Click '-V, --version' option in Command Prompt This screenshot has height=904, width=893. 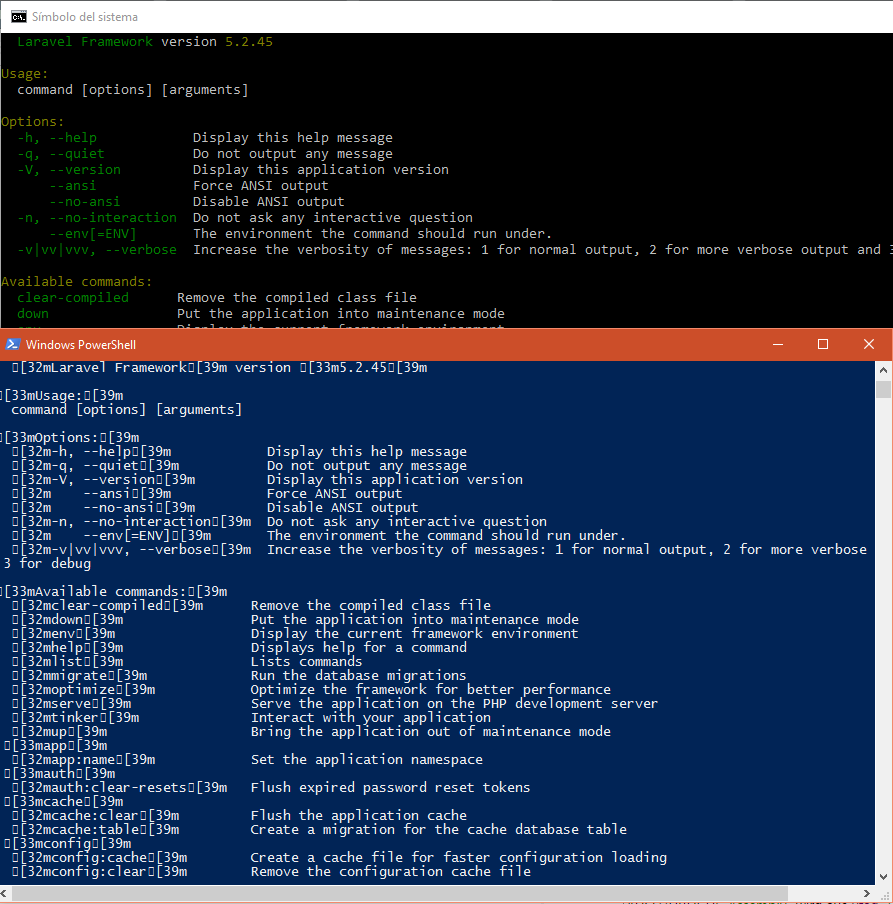tap(69, 170)
